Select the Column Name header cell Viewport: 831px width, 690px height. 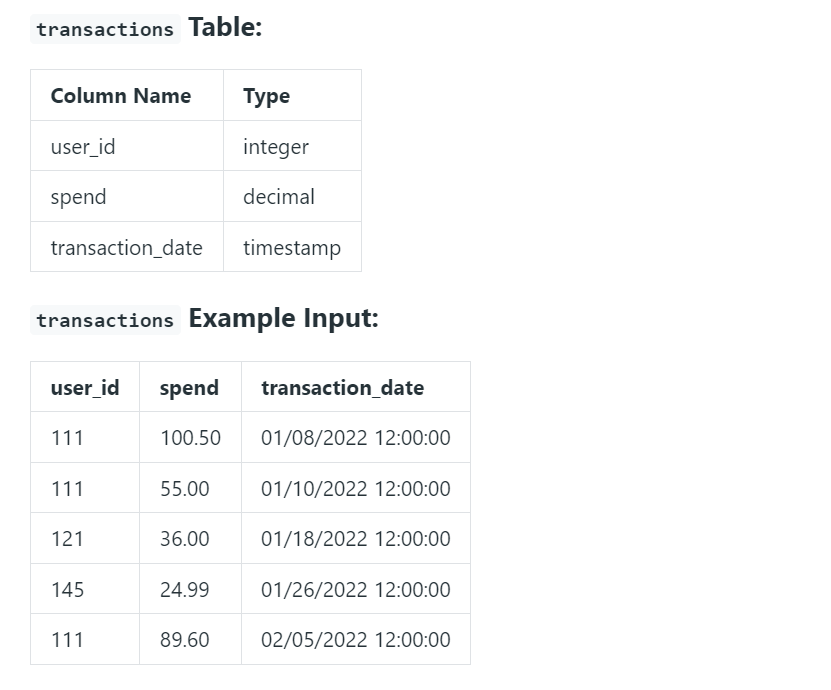point(120,95)
